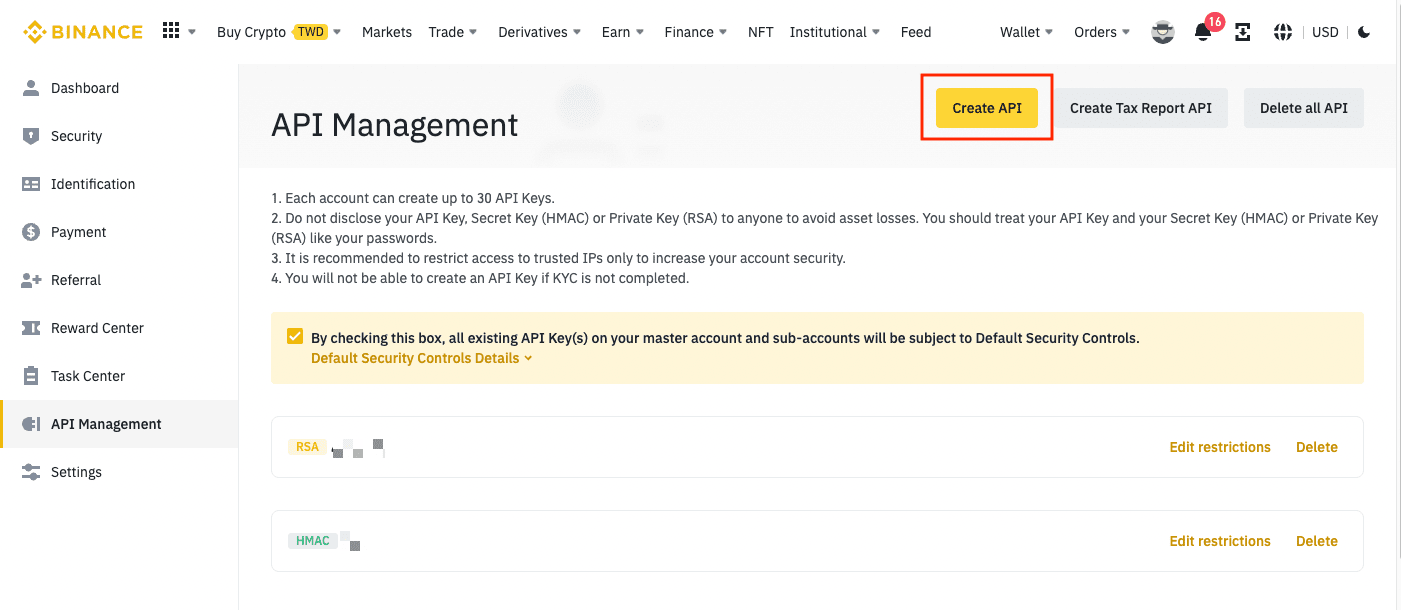Open the Derivatives dropdown menu
This screenshot has height=610, width=1401.
point(541,32)
